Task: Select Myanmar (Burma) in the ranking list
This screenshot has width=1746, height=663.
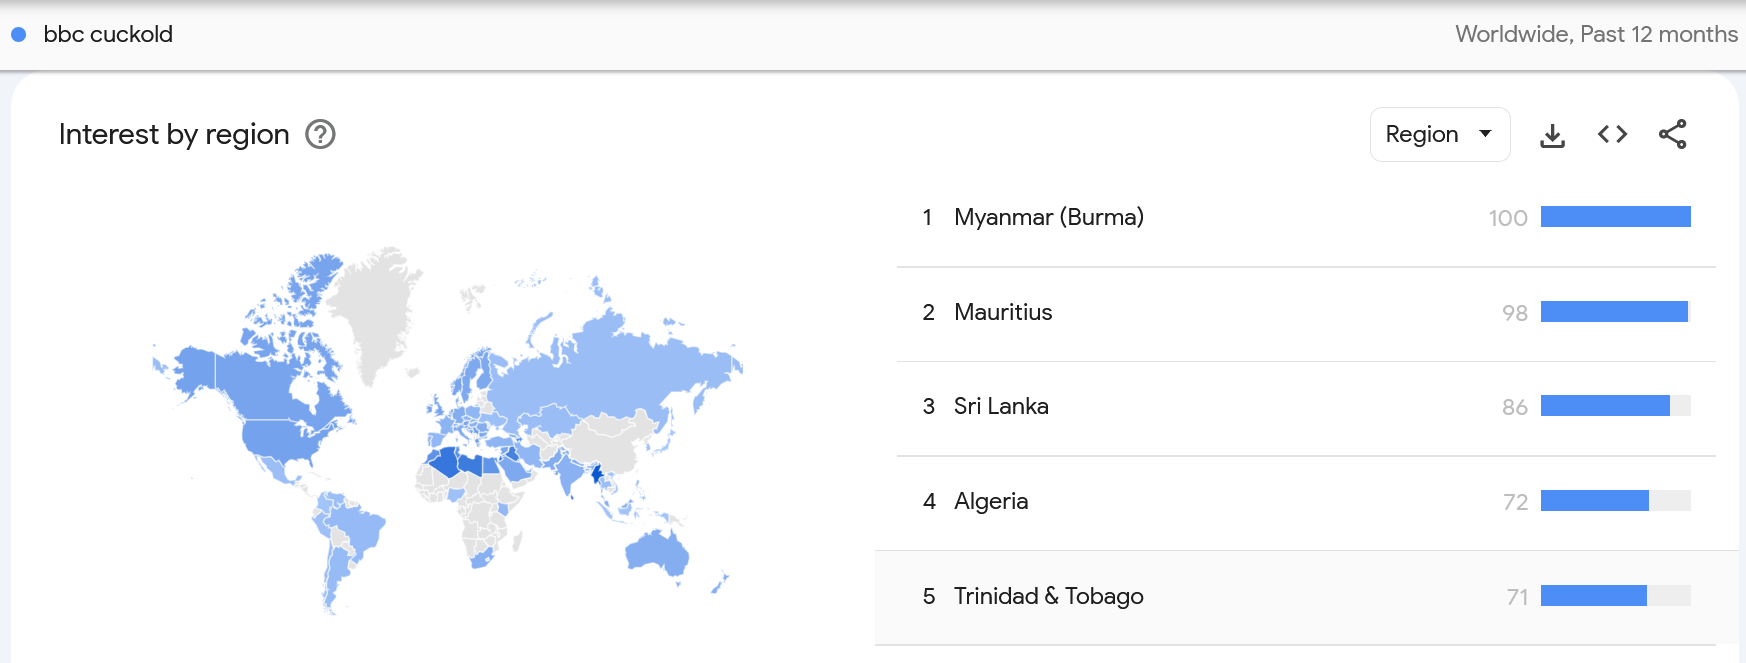Action: (1048, 217)
